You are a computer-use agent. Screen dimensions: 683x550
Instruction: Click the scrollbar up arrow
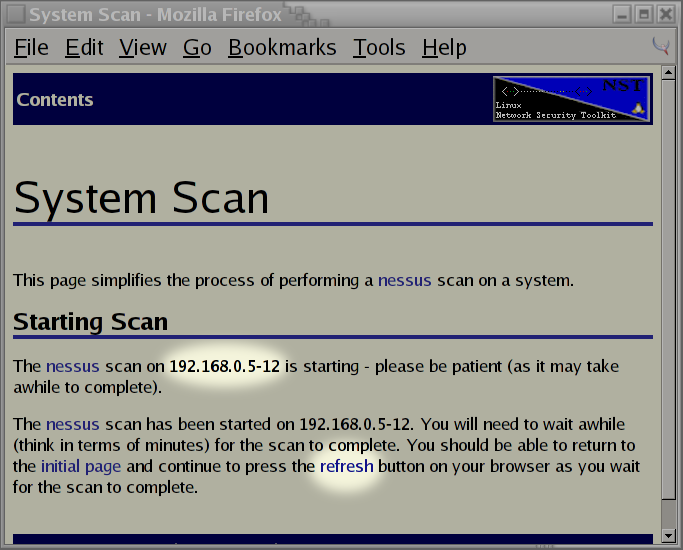click(x=668, y=72)
